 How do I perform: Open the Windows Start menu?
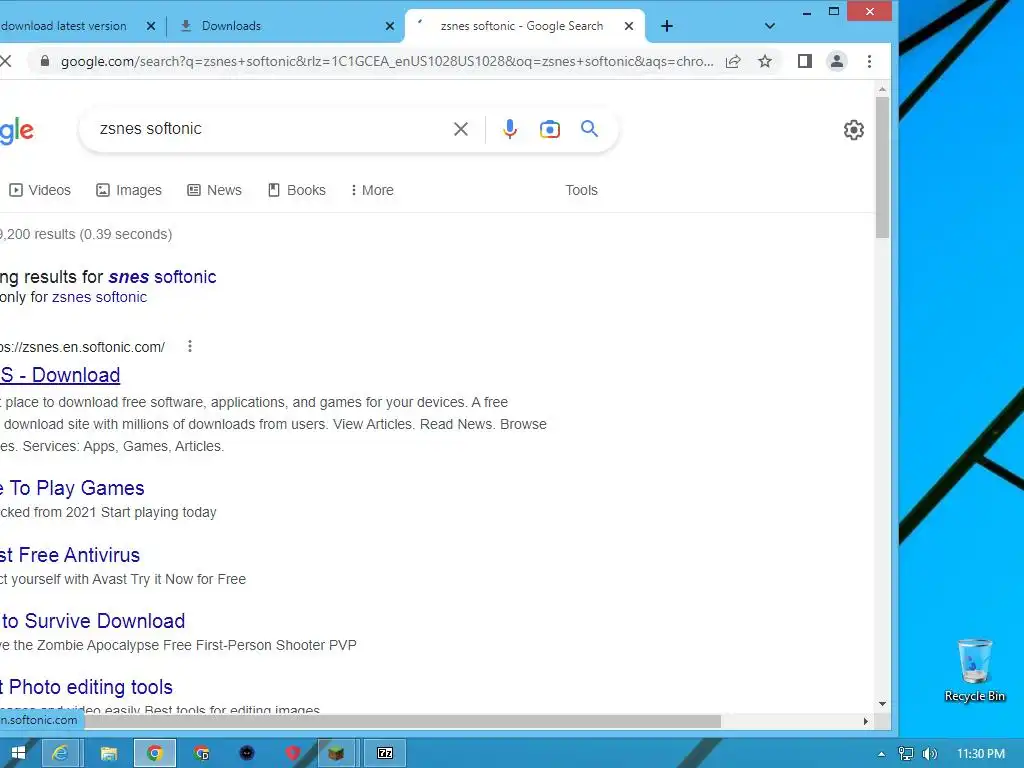click(x=18, y=753)
